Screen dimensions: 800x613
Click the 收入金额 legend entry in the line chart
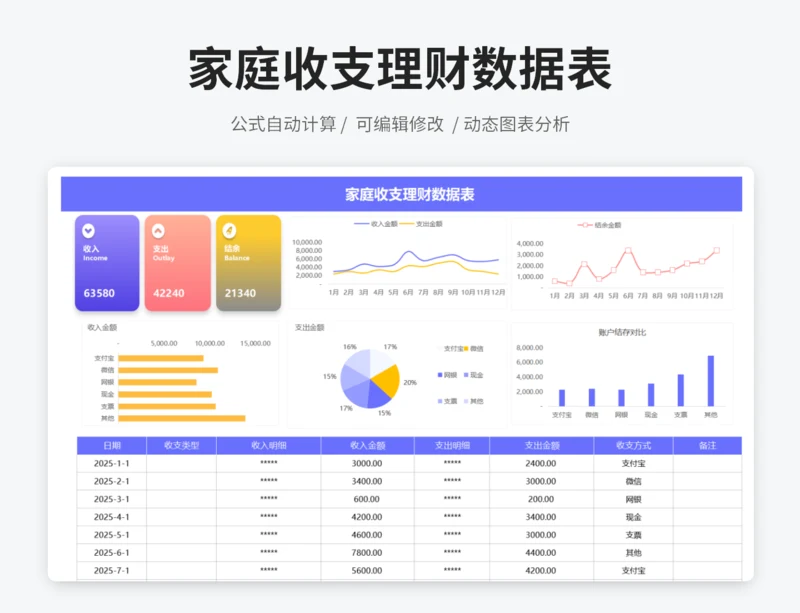tap(376, 224)
